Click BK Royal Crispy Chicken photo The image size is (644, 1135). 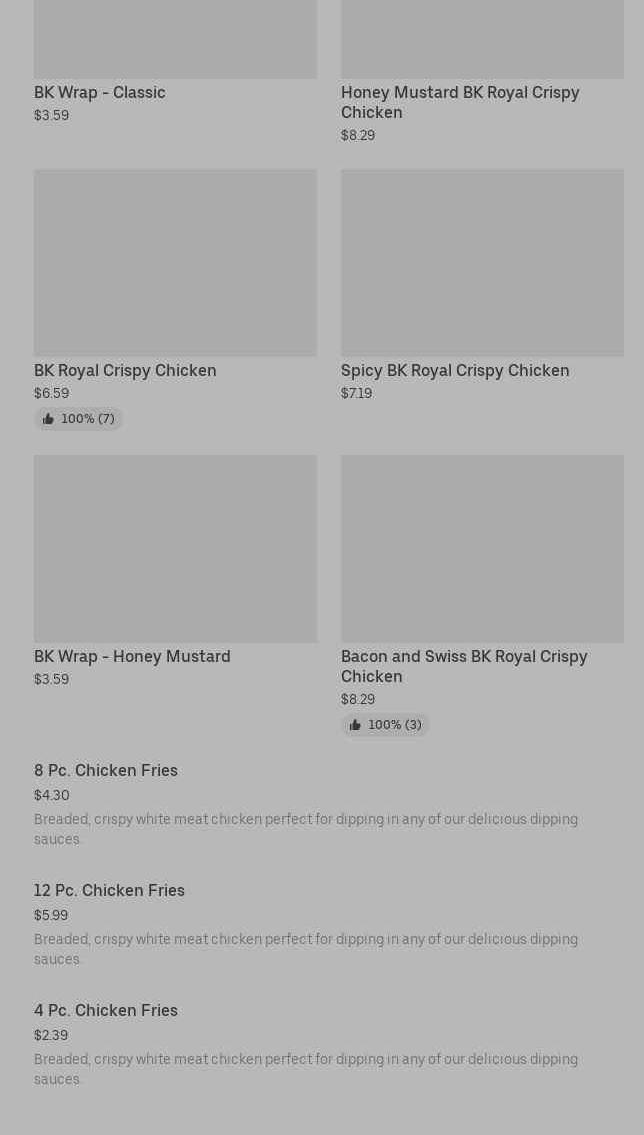pyautogui.click(x=175, y=262)
